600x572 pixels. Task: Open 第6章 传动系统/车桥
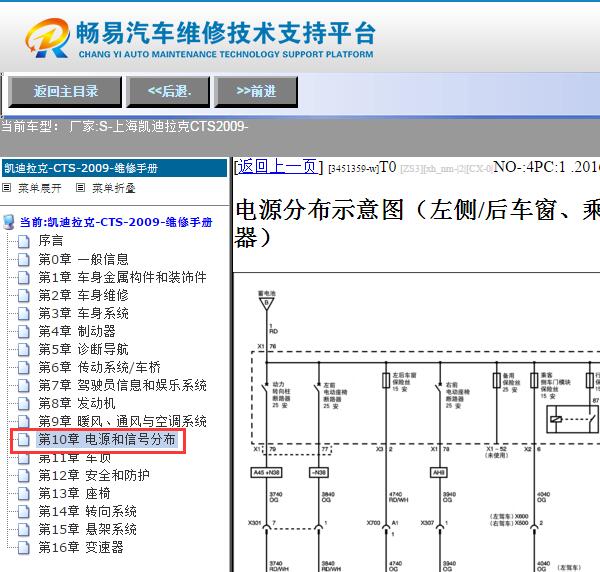[x=99, y=367]
